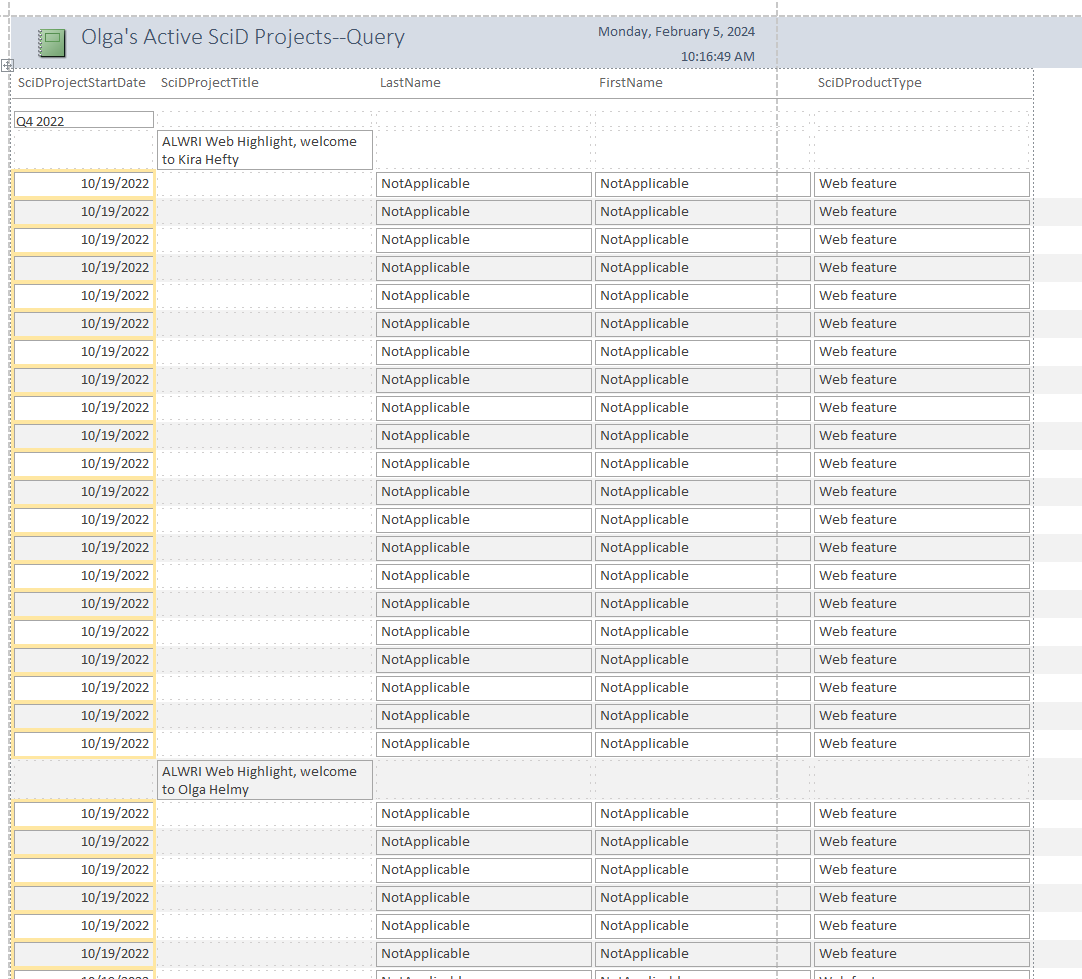Image resolution: width=1082 pixels, height=979 pixels.
Task: Click the layout selector cross handle icon
Action: [7, 66]
